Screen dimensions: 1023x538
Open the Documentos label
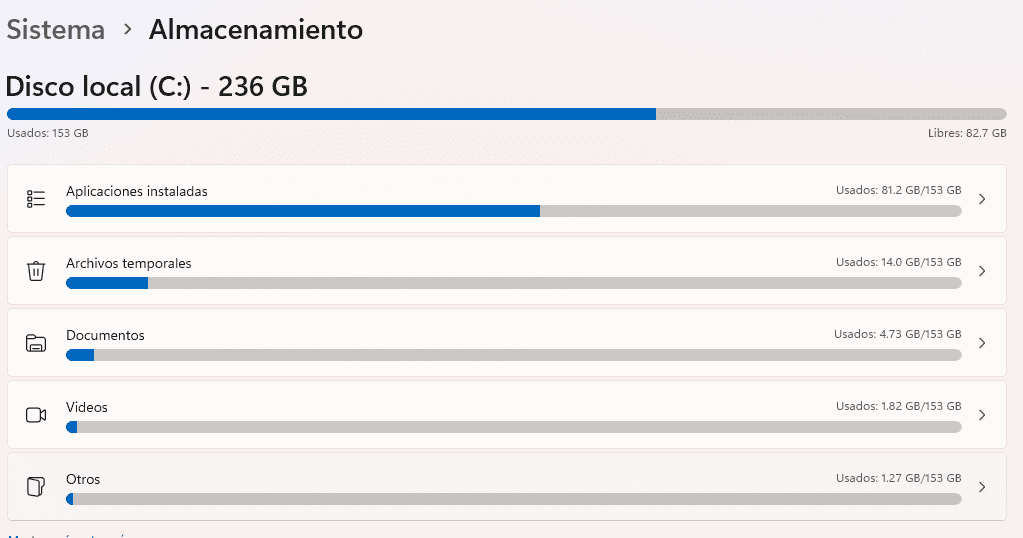[105, 335]
